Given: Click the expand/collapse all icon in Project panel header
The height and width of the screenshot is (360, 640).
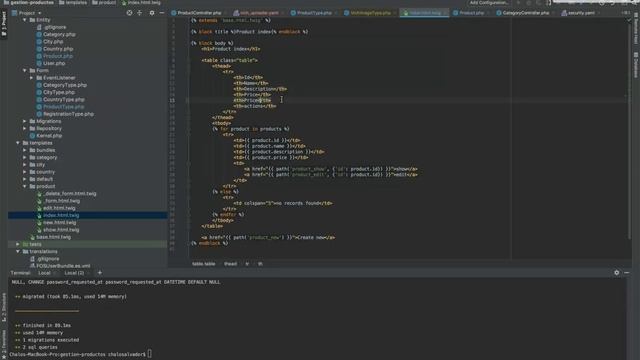Looking at the screenshot, I should (x=140, y=13).
